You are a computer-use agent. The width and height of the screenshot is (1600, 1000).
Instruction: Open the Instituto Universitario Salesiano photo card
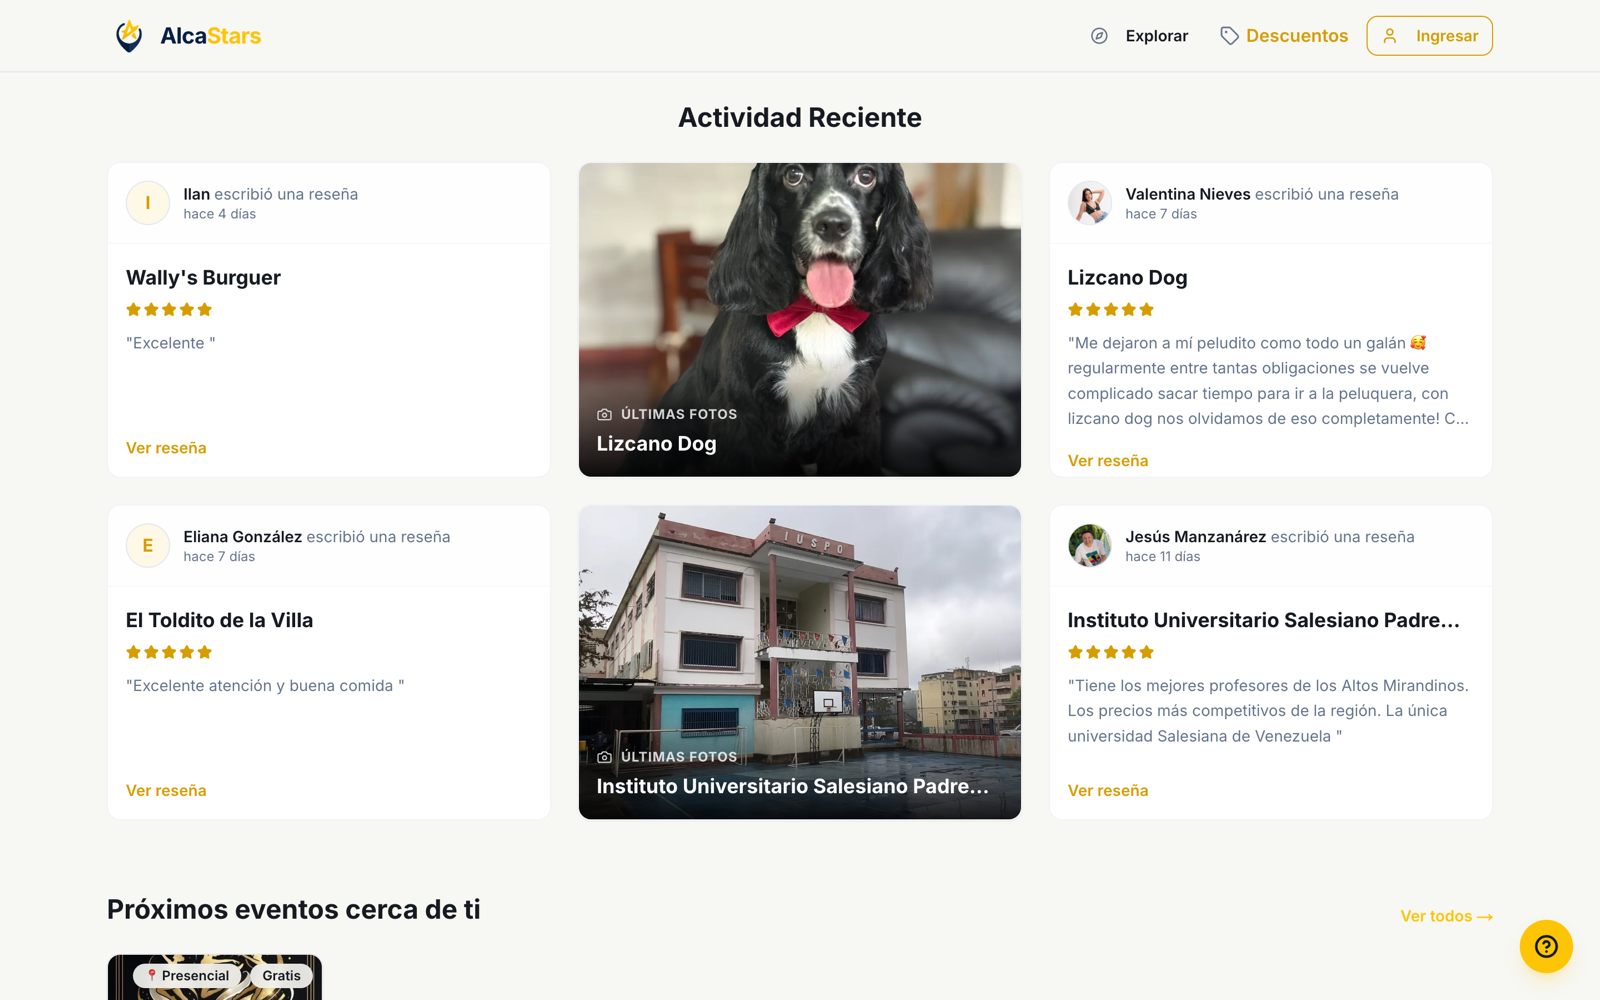800,662
